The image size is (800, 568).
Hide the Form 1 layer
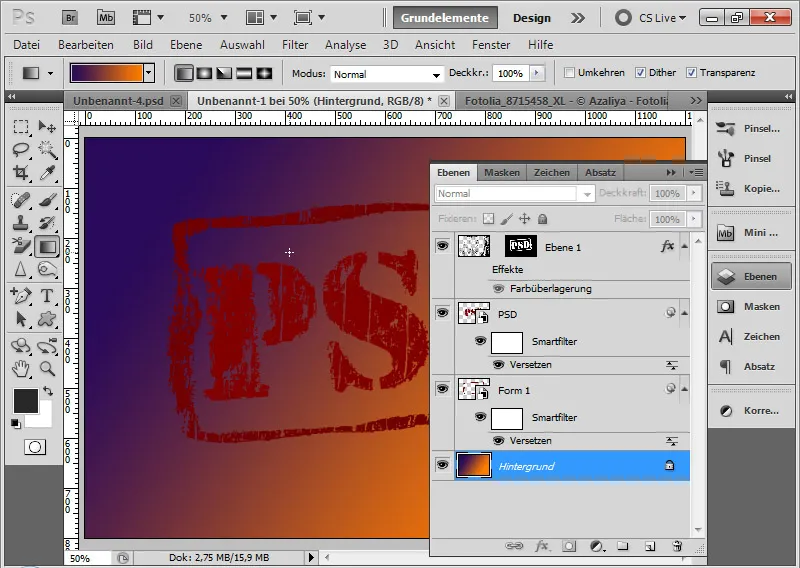[442, 389]
